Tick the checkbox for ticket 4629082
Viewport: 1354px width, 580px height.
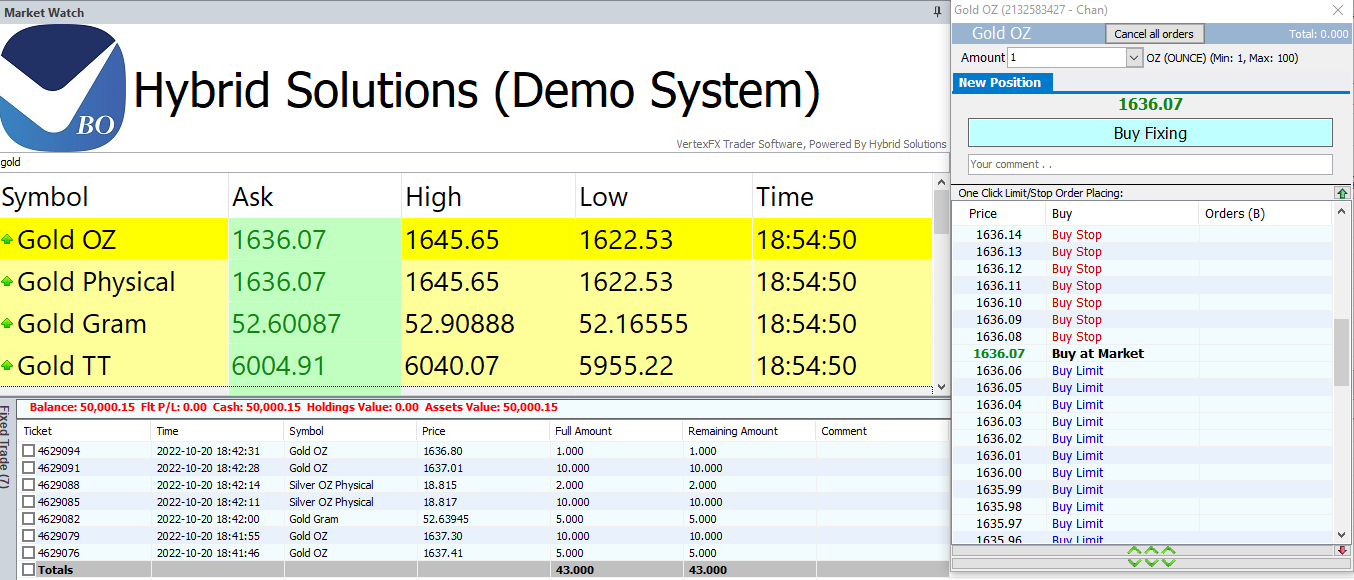pyautogui.click(x=29, y=519)
